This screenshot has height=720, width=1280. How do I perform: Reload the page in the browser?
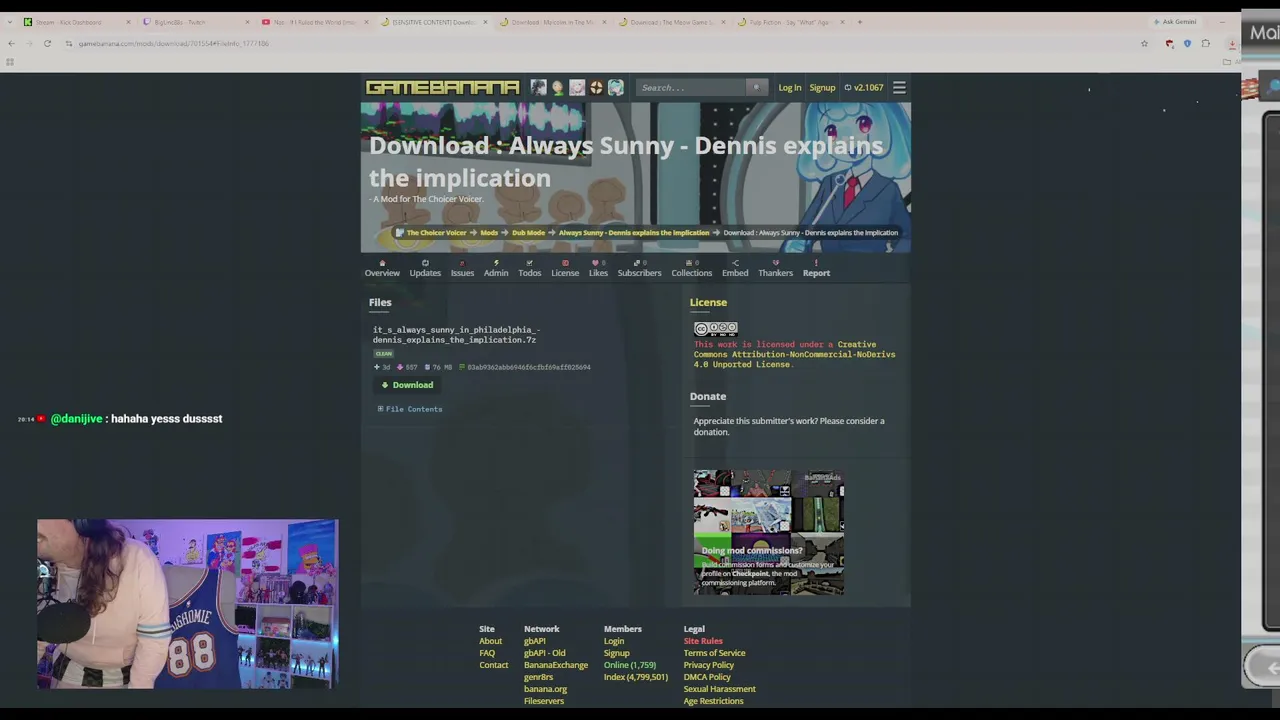pos(47,43)
